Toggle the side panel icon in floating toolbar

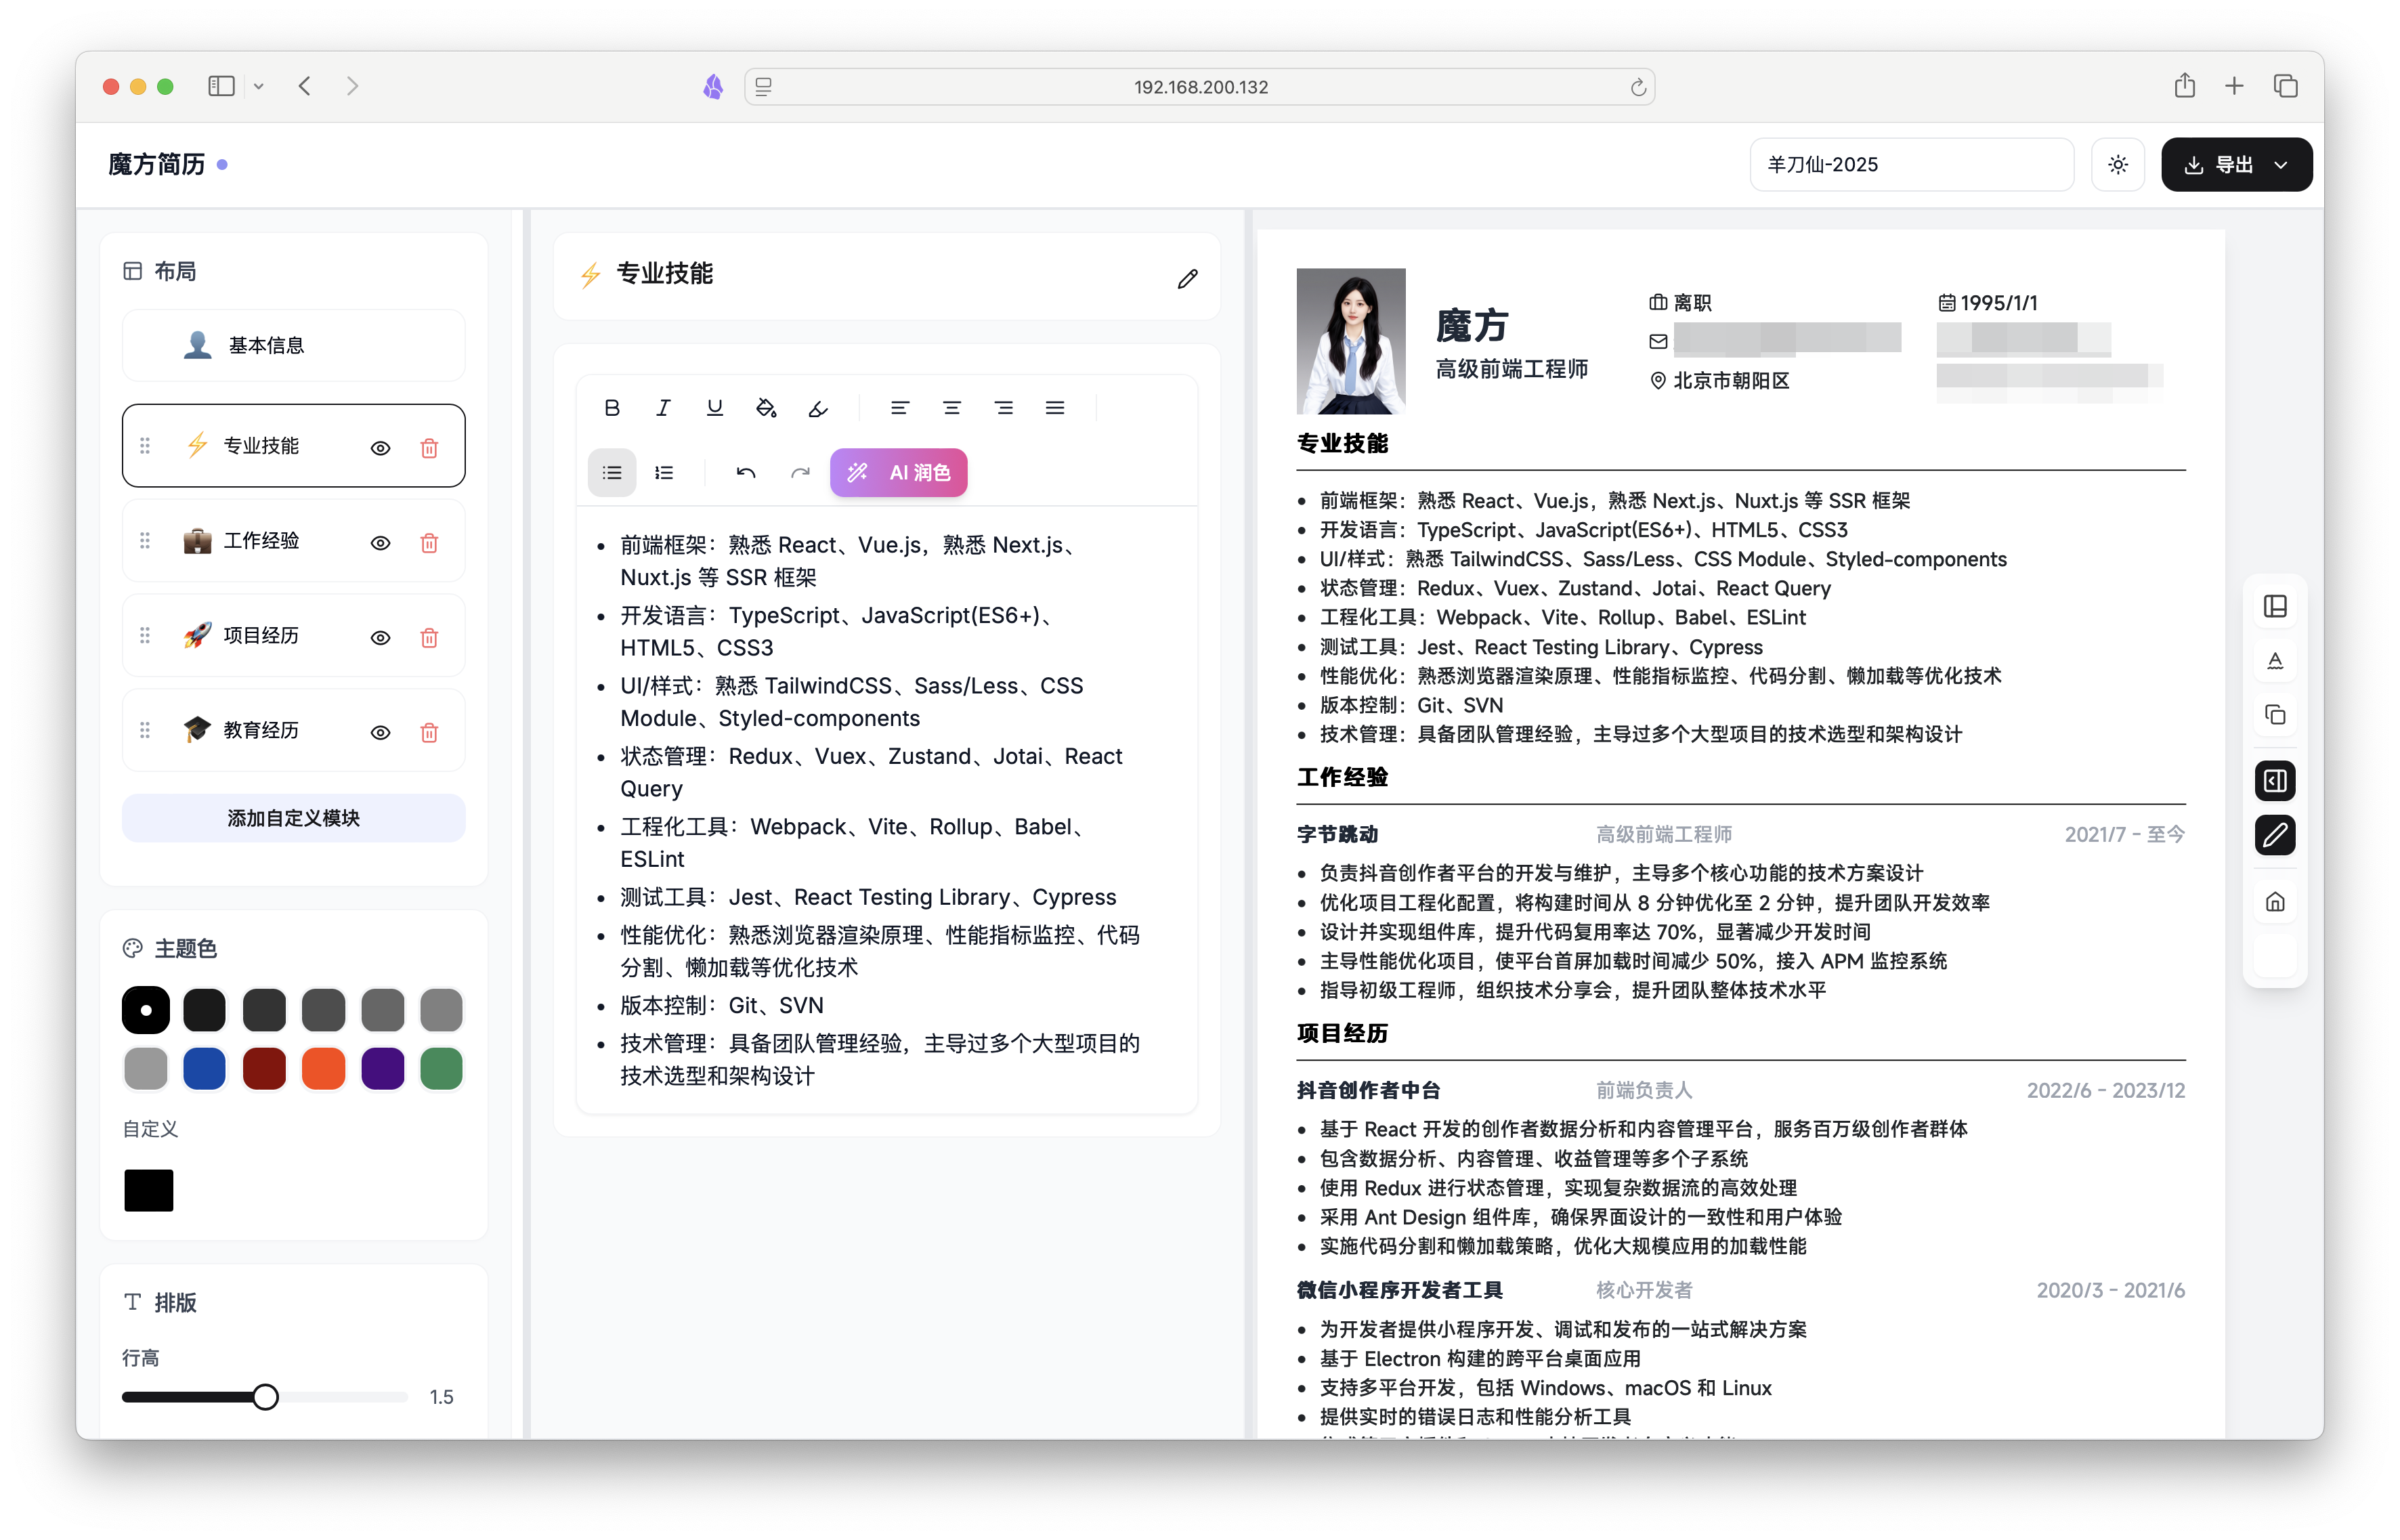click(2275, 780)
